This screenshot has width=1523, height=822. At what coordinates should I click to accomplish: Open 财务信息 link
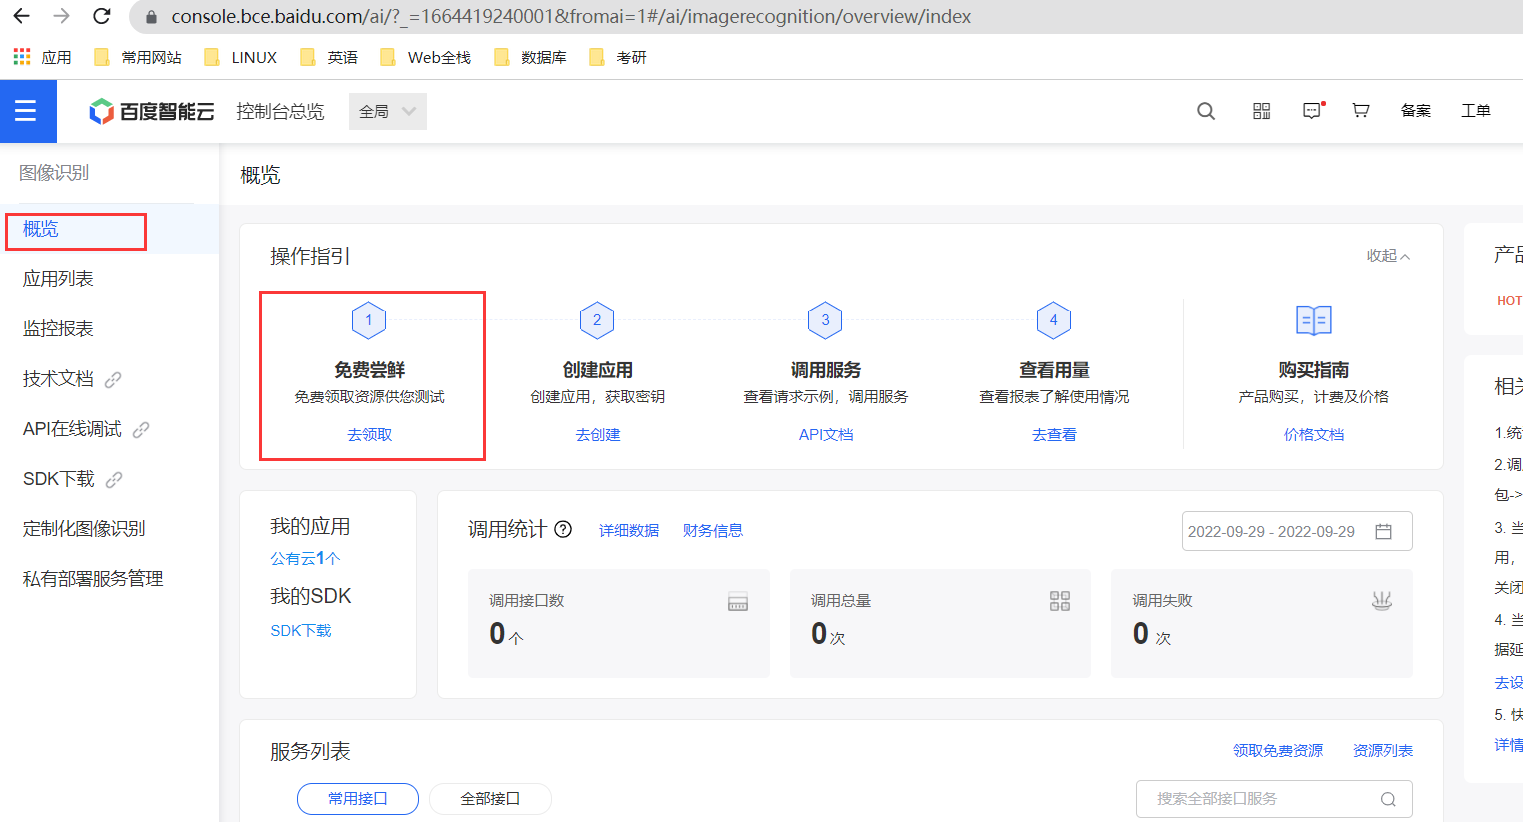[713, 531]
